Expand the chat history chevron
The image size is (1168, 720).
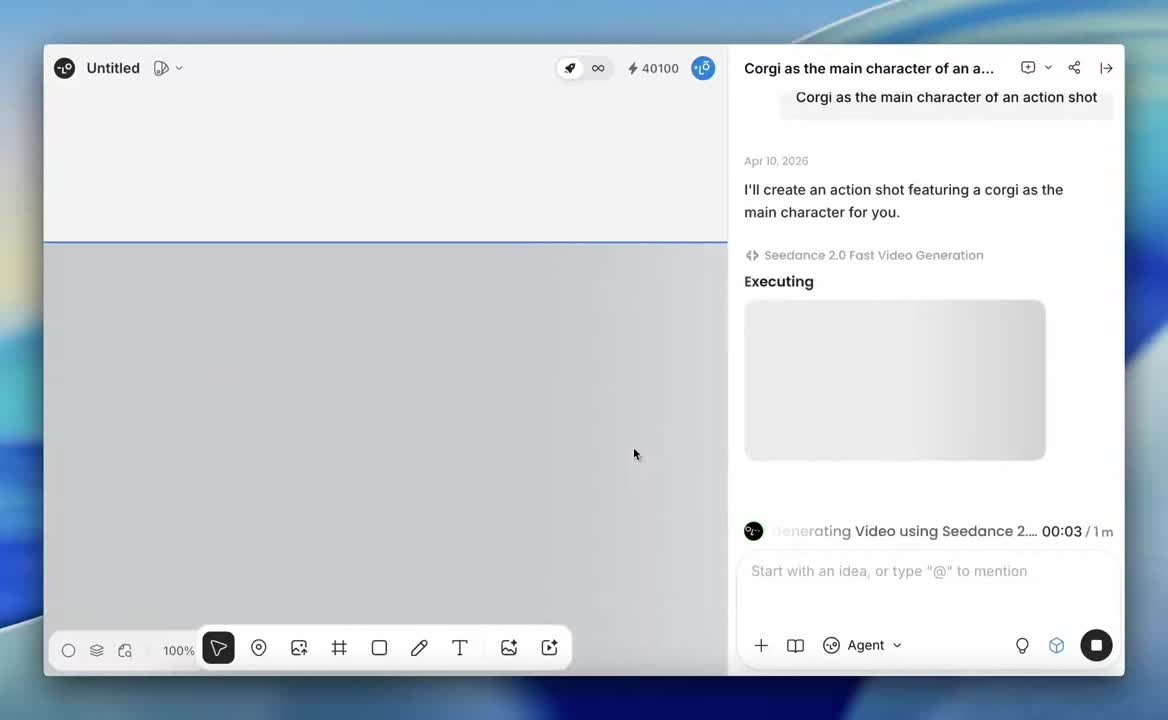pyautogui.click(x=1048, y=68)
